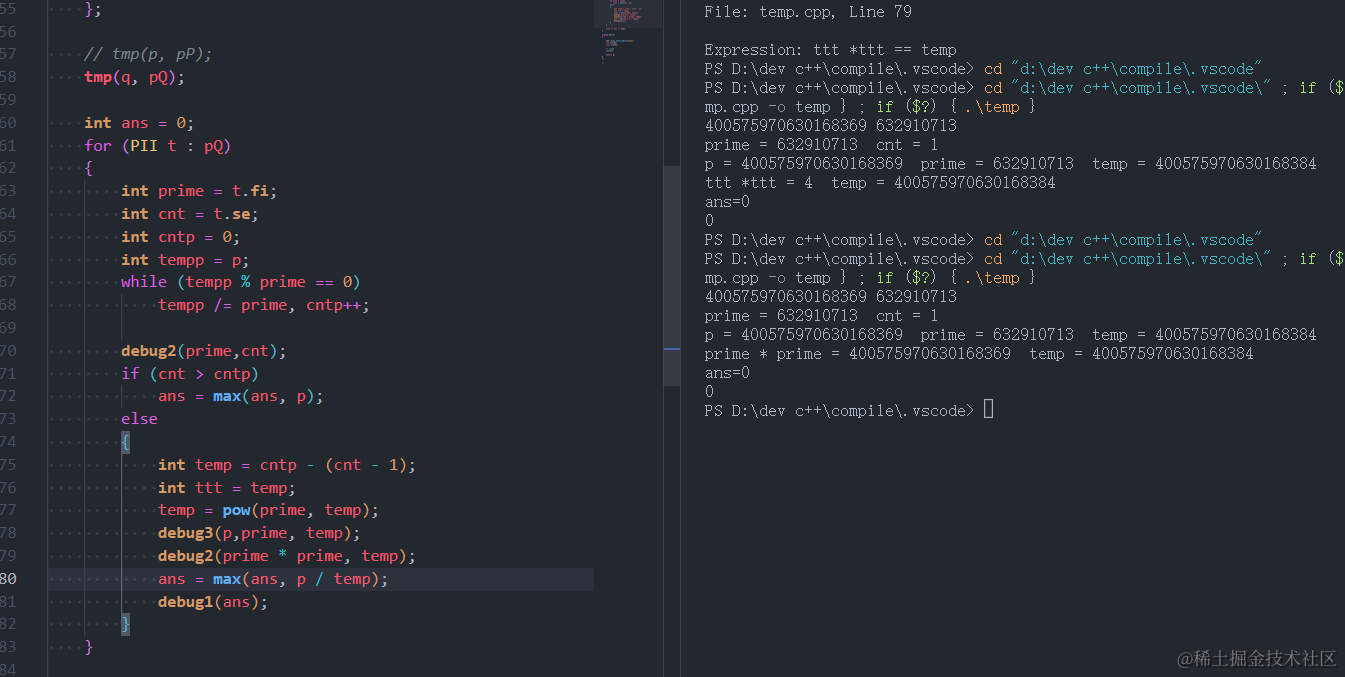Screen dimensions: 1345x677
Task: Click line number 70 in the gutter
Action: (x=9, y=350)
